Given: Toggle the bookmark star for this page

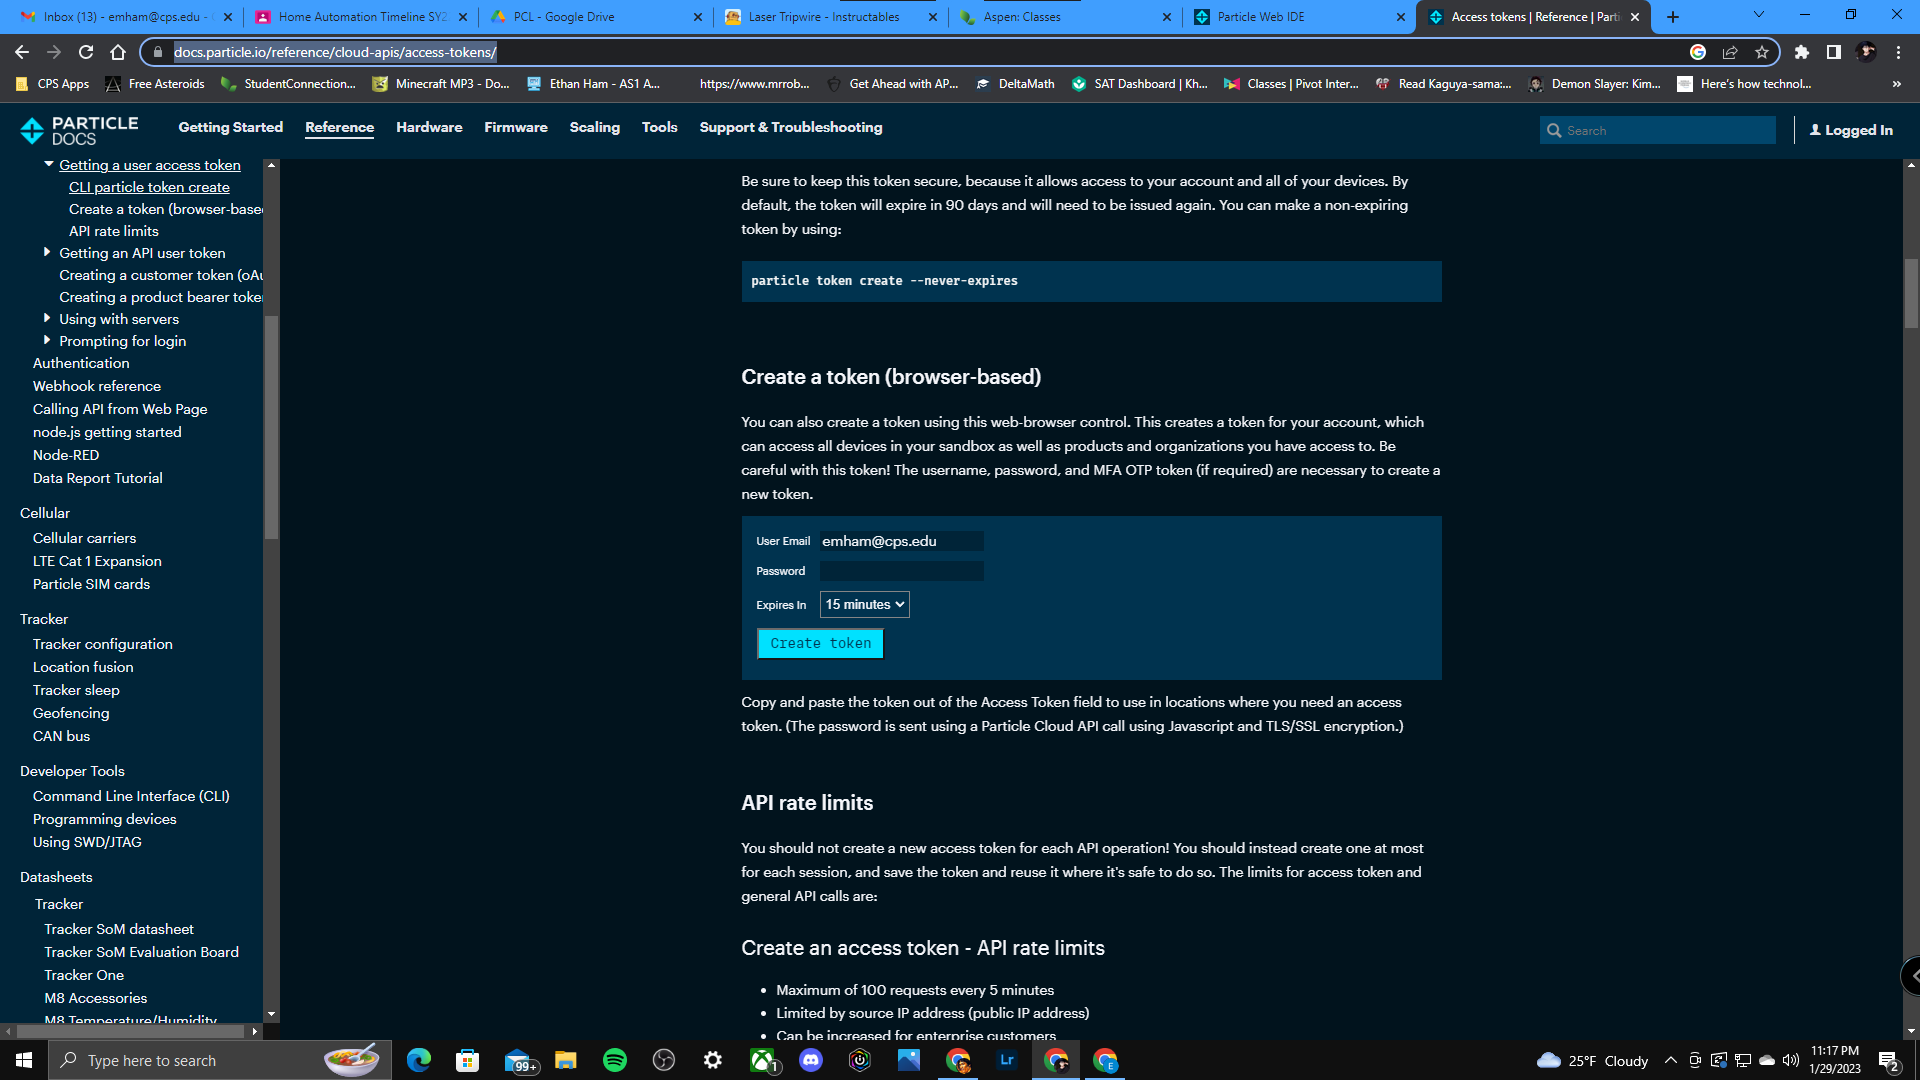Looking at the screenshot, I should pos(1763,52).
